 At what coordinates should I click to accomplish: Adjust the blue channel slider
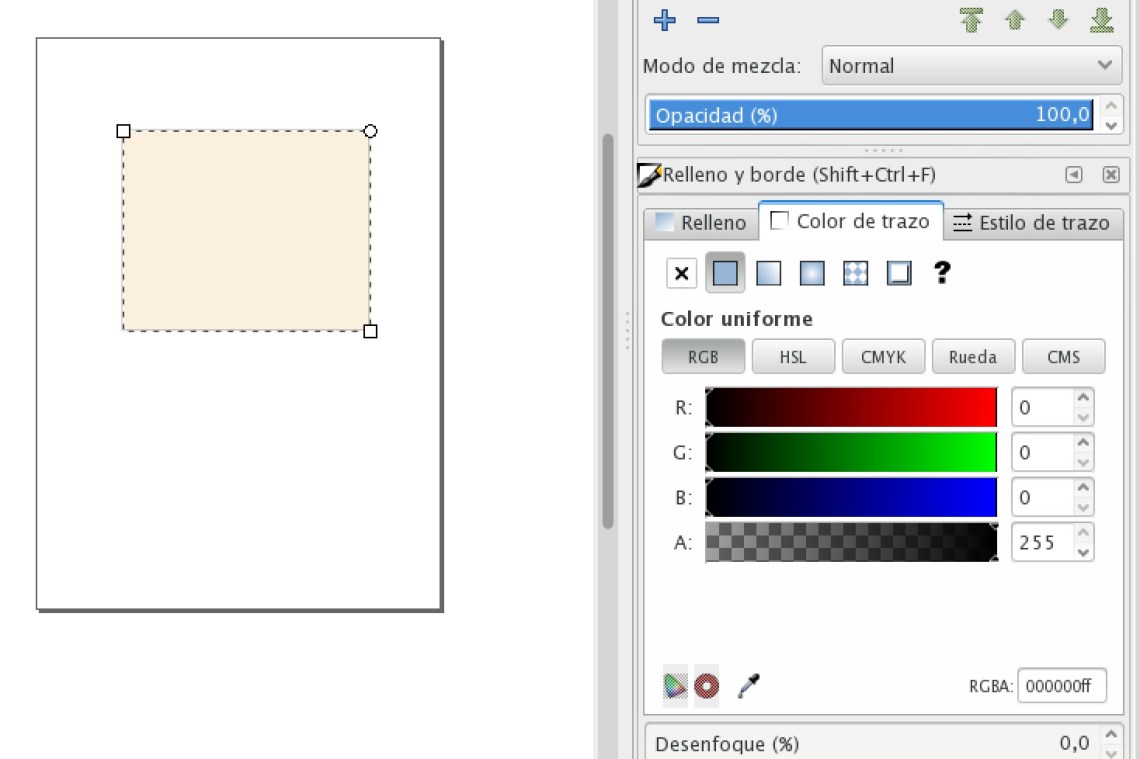850,496
